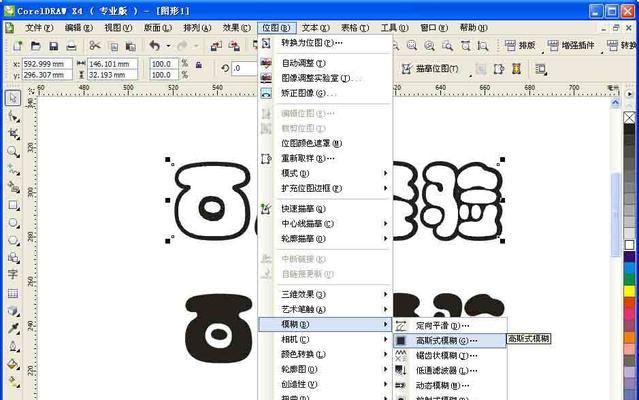639x400 pixels.
Task: Pick the white palette swatch
Action: coord(629,245)
